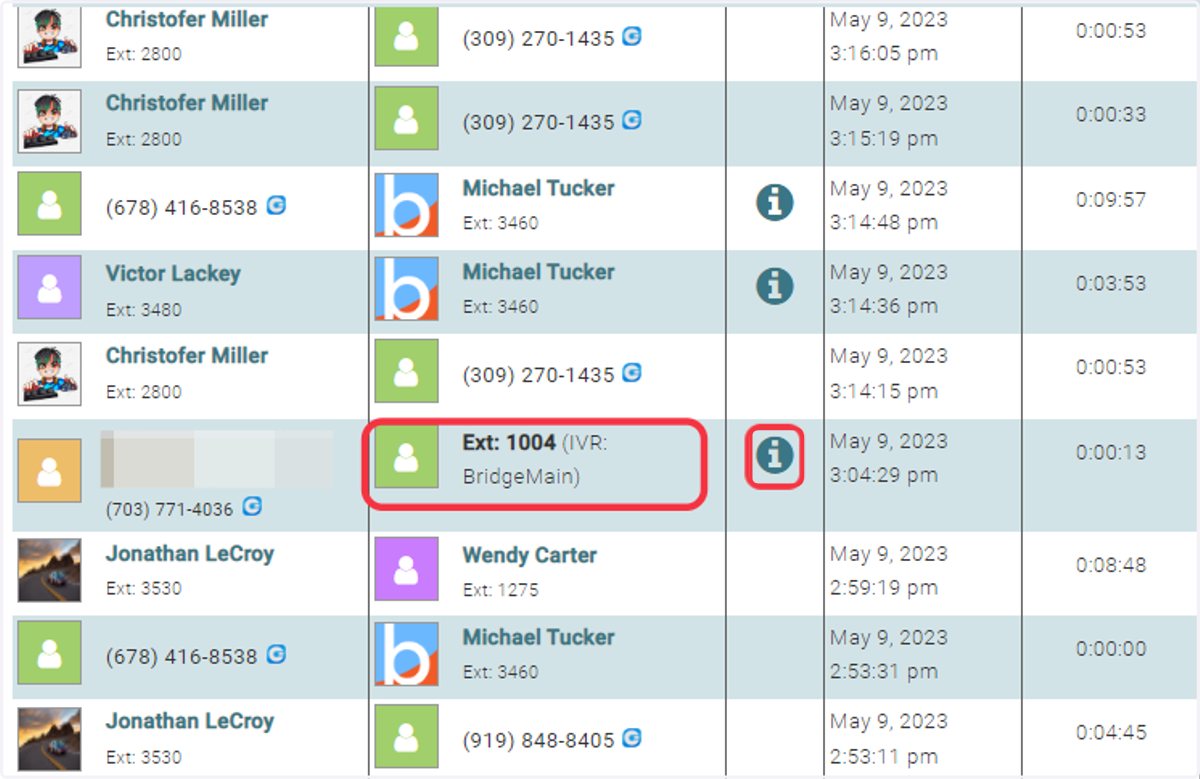Click lookup icon beside (678) 416-8538 at 2:53:31 pm
The height and width of the screenshot is (779, 1200).
(276, 655)
